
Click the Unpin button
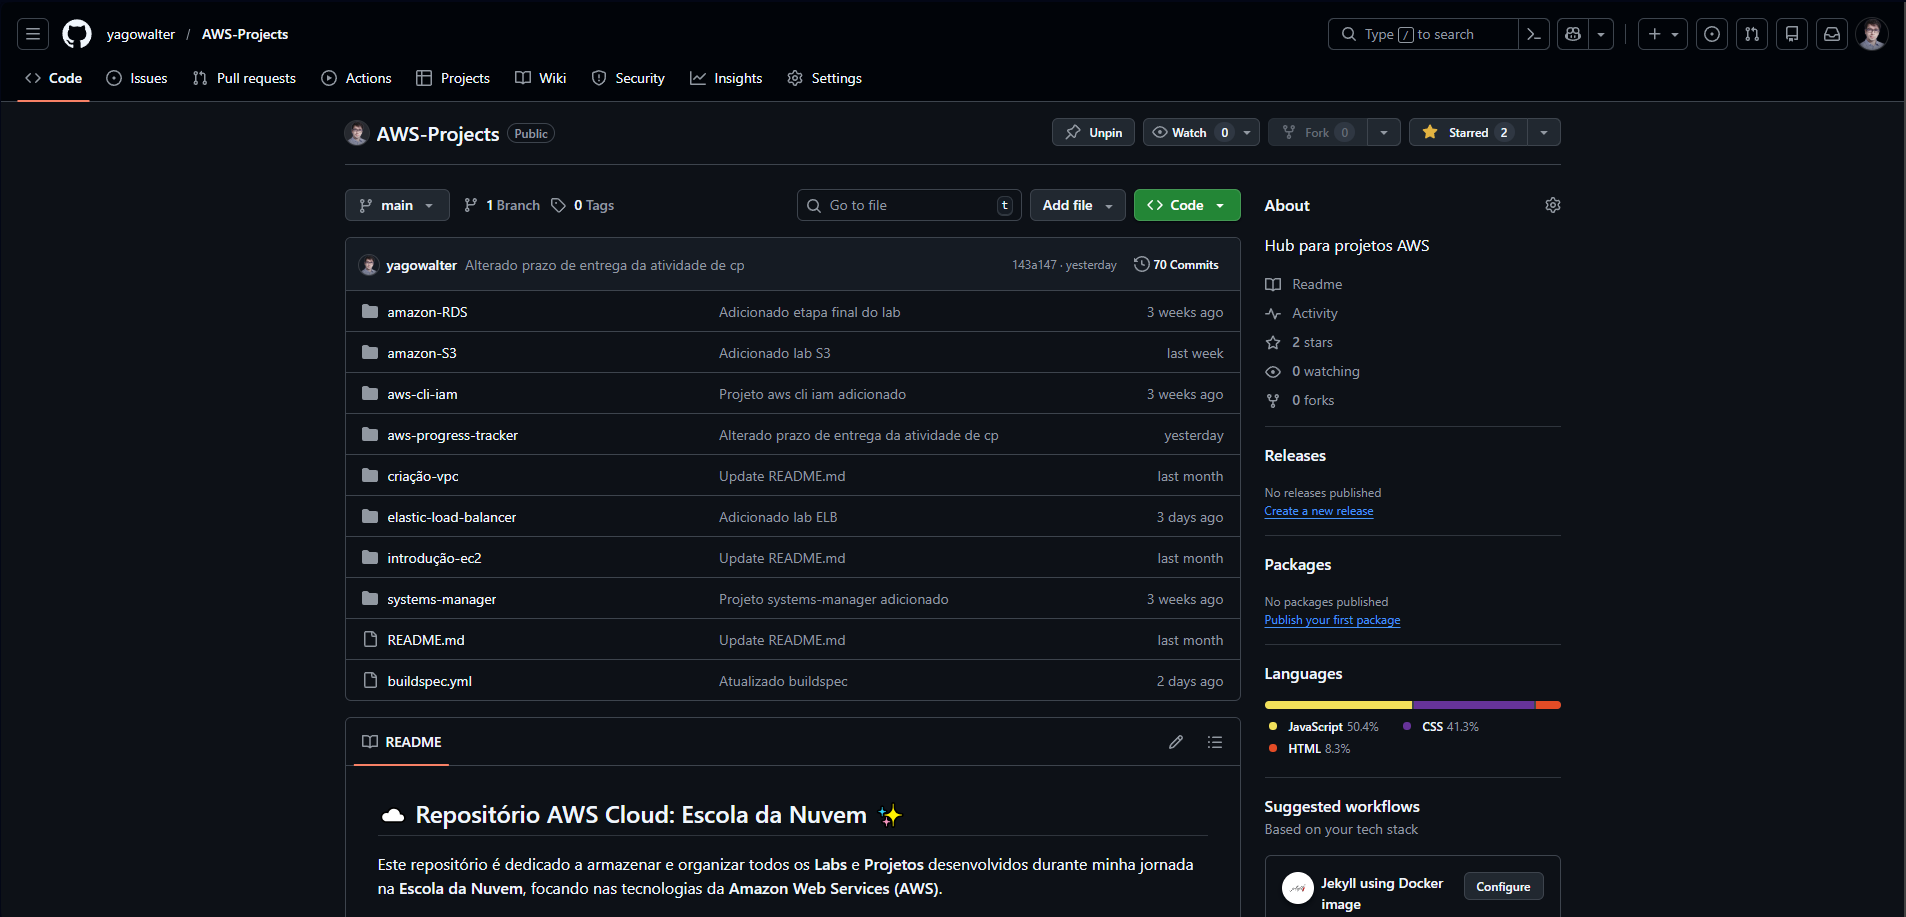(1093, 132)
